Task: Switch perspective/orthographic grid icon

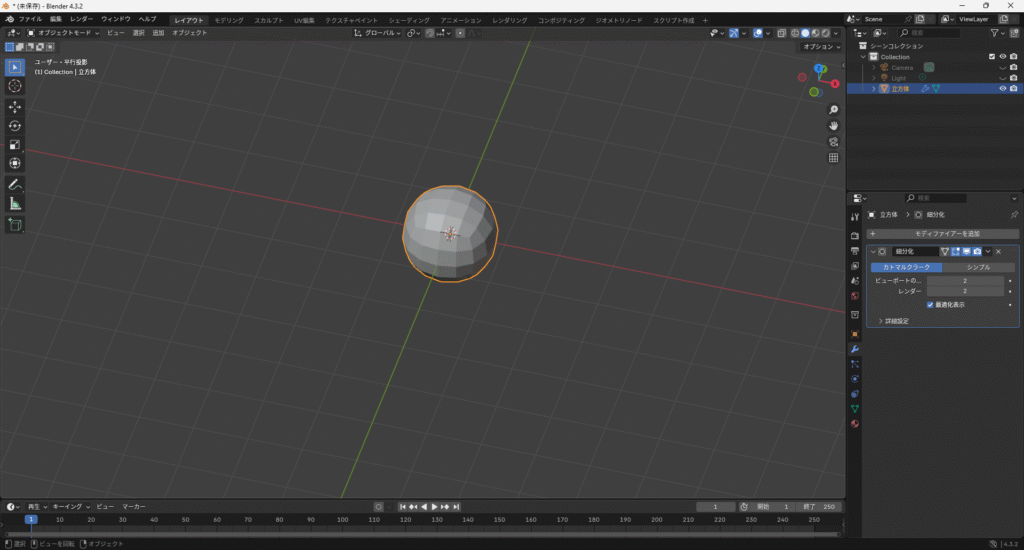Action: tap(833, 157)
